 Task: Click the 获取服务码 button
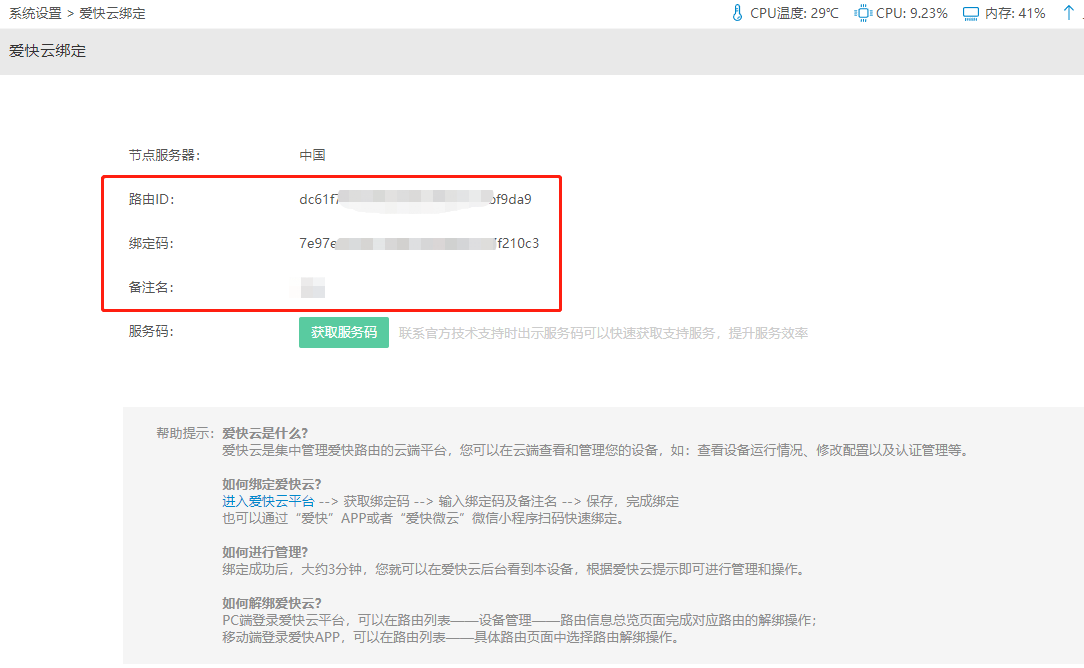point(344,333)
